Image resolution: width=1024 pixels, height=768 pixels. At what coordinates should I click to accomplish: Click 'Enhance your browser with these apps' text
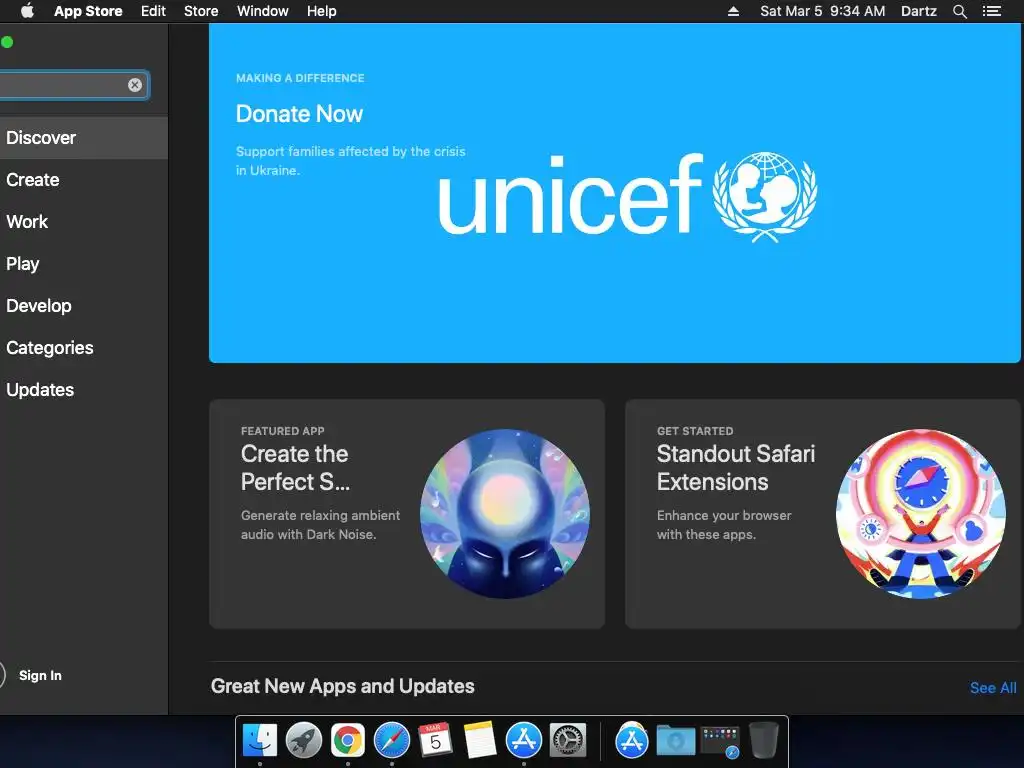tap(724, 525)
